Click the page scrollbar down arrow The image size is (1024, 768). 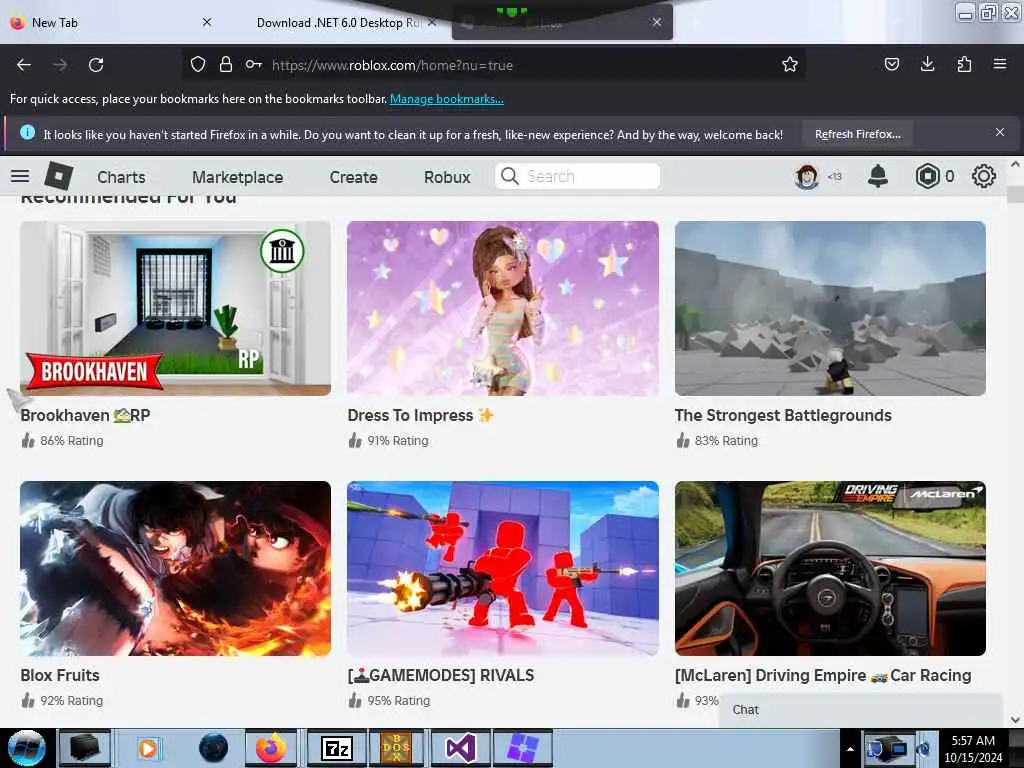tap(1015, 719)
